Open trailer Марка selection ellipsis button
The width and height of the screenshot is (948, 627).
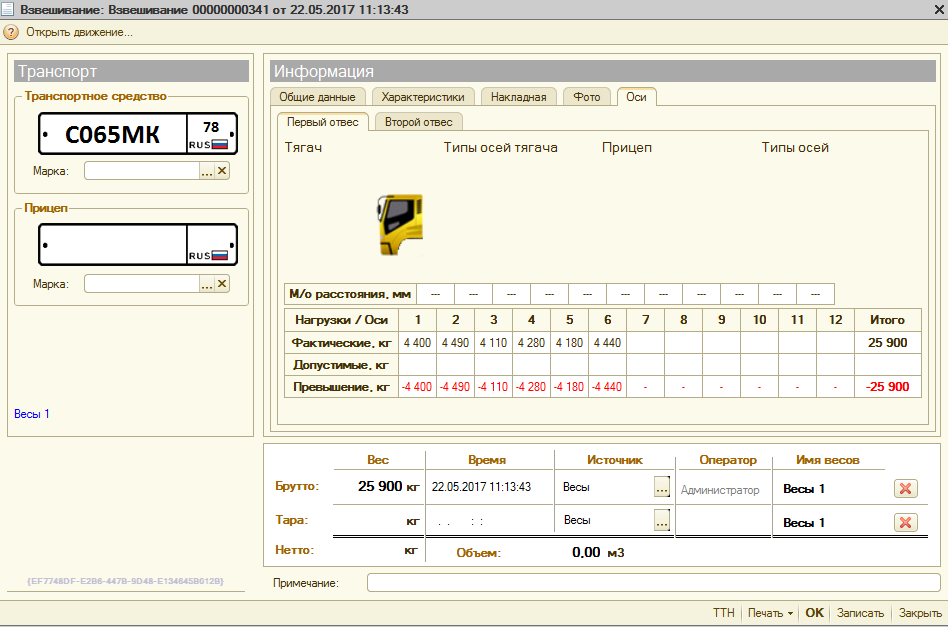[x=207, y=284]
